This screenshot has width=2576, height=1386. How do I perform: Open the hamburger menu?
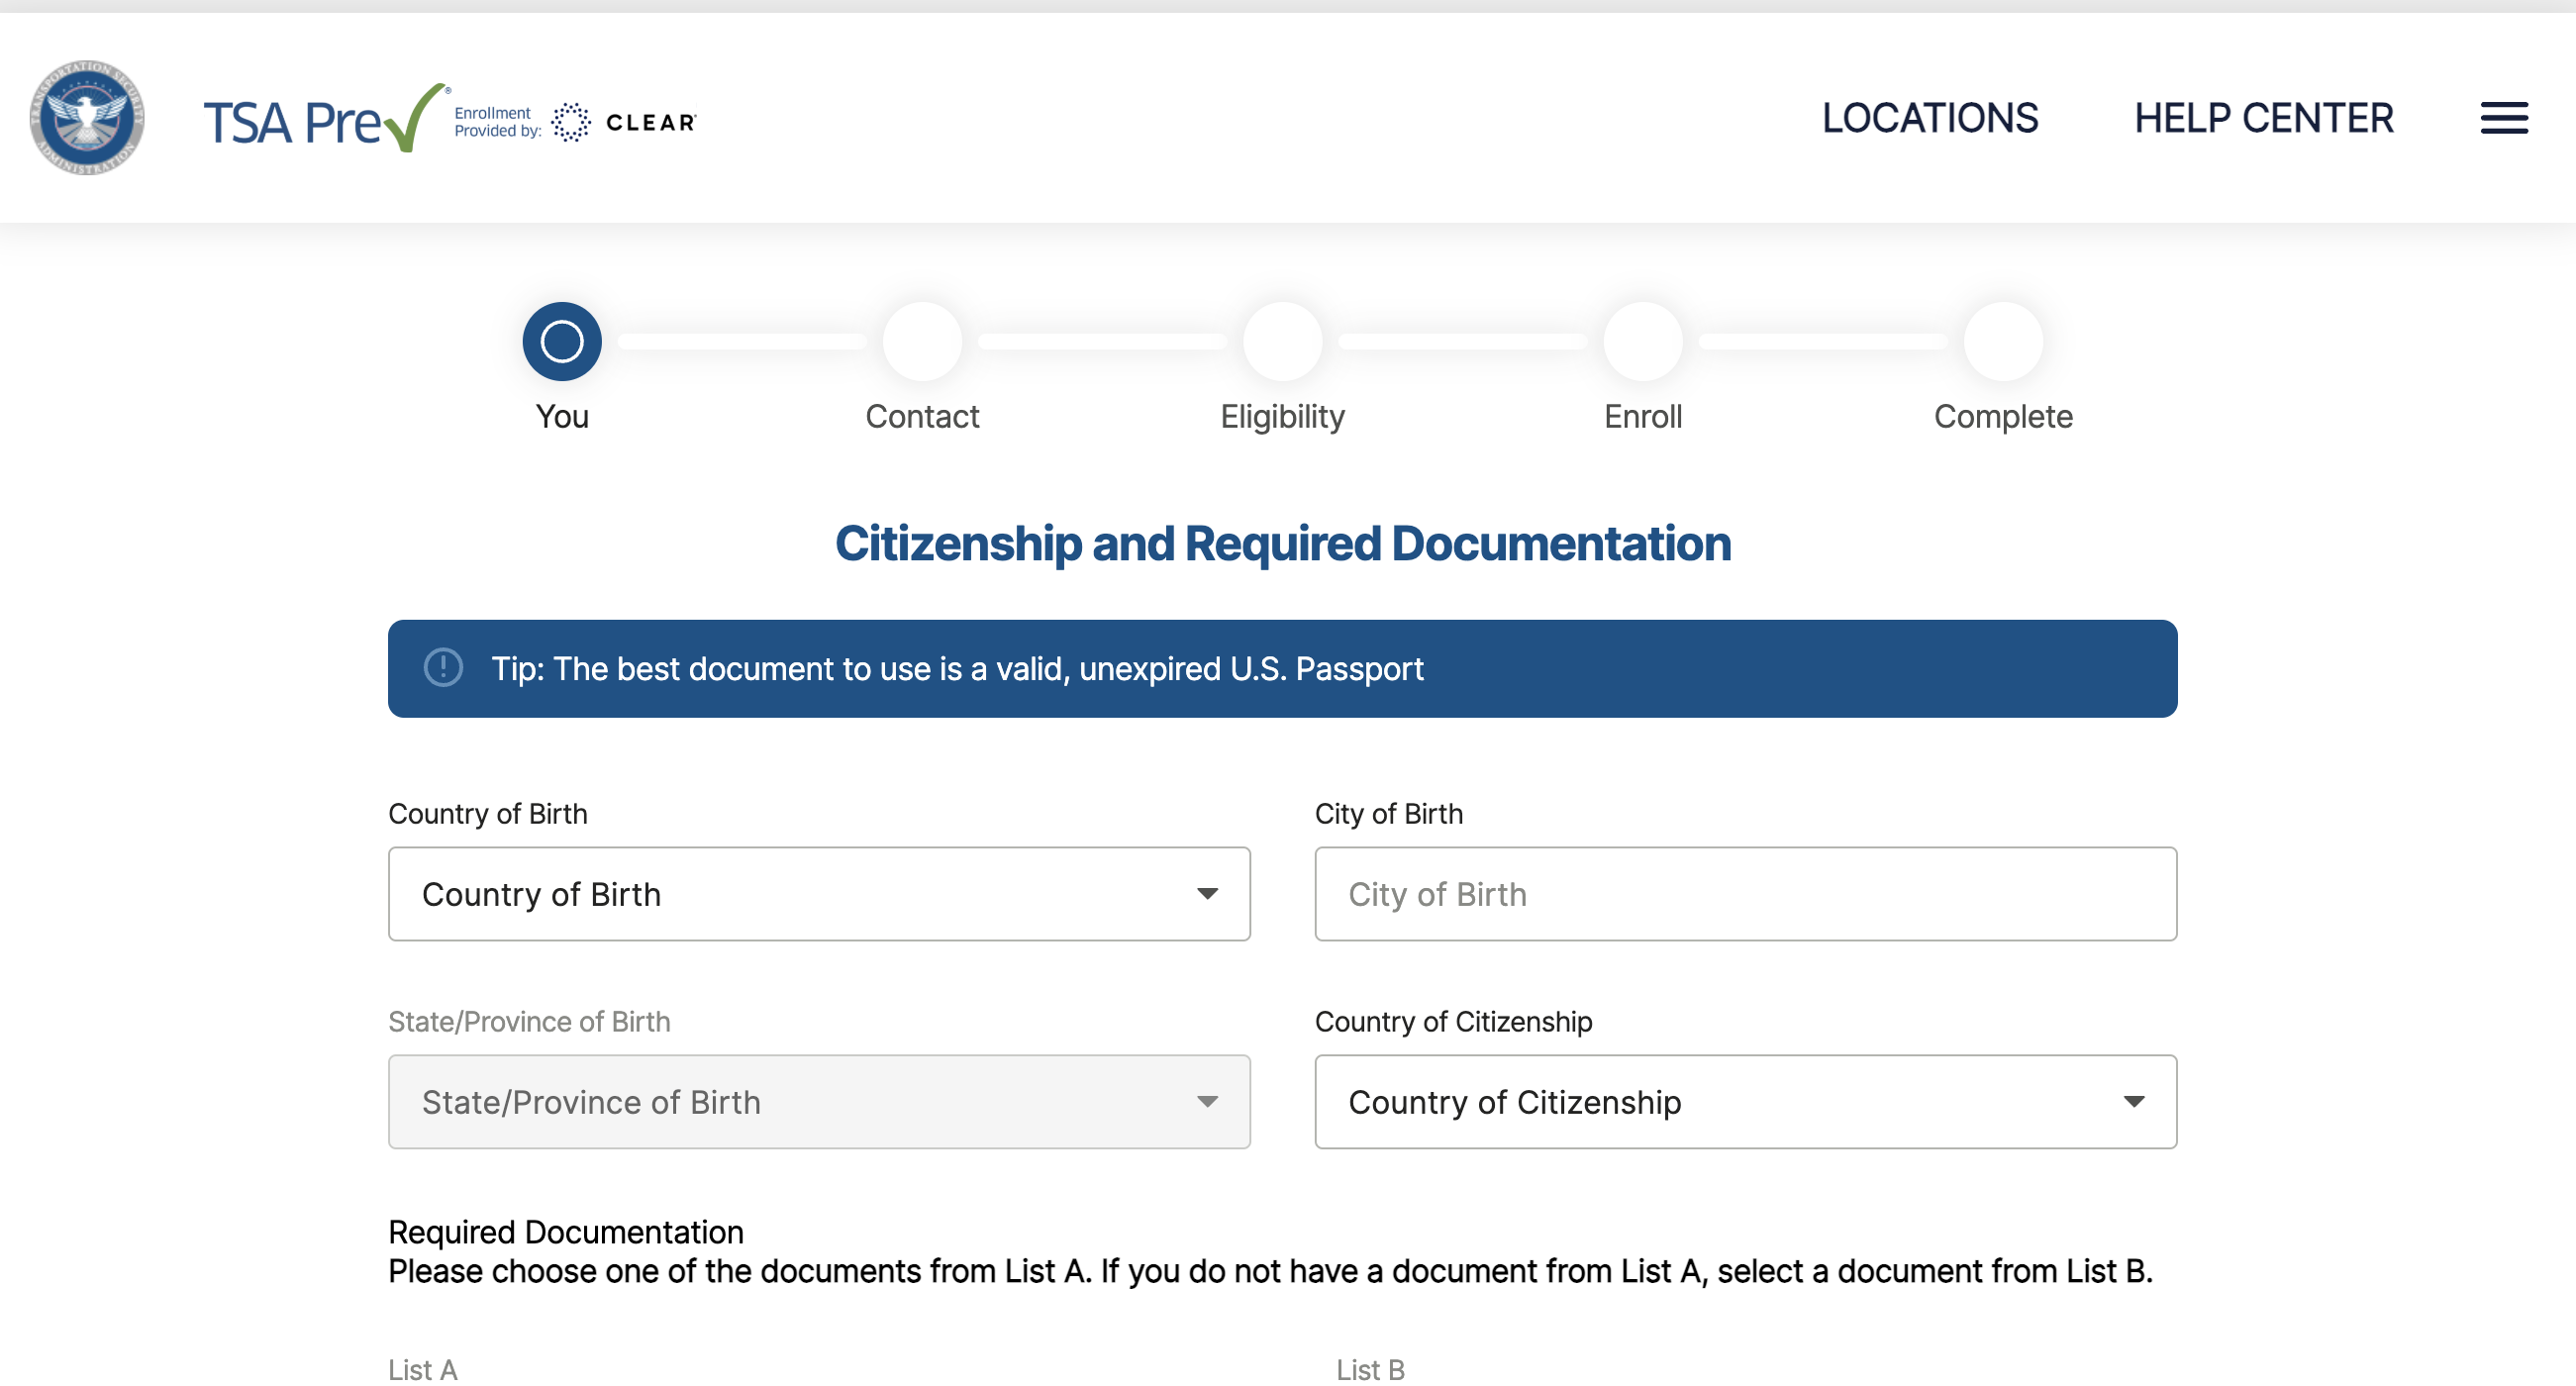pos(2503,118)
